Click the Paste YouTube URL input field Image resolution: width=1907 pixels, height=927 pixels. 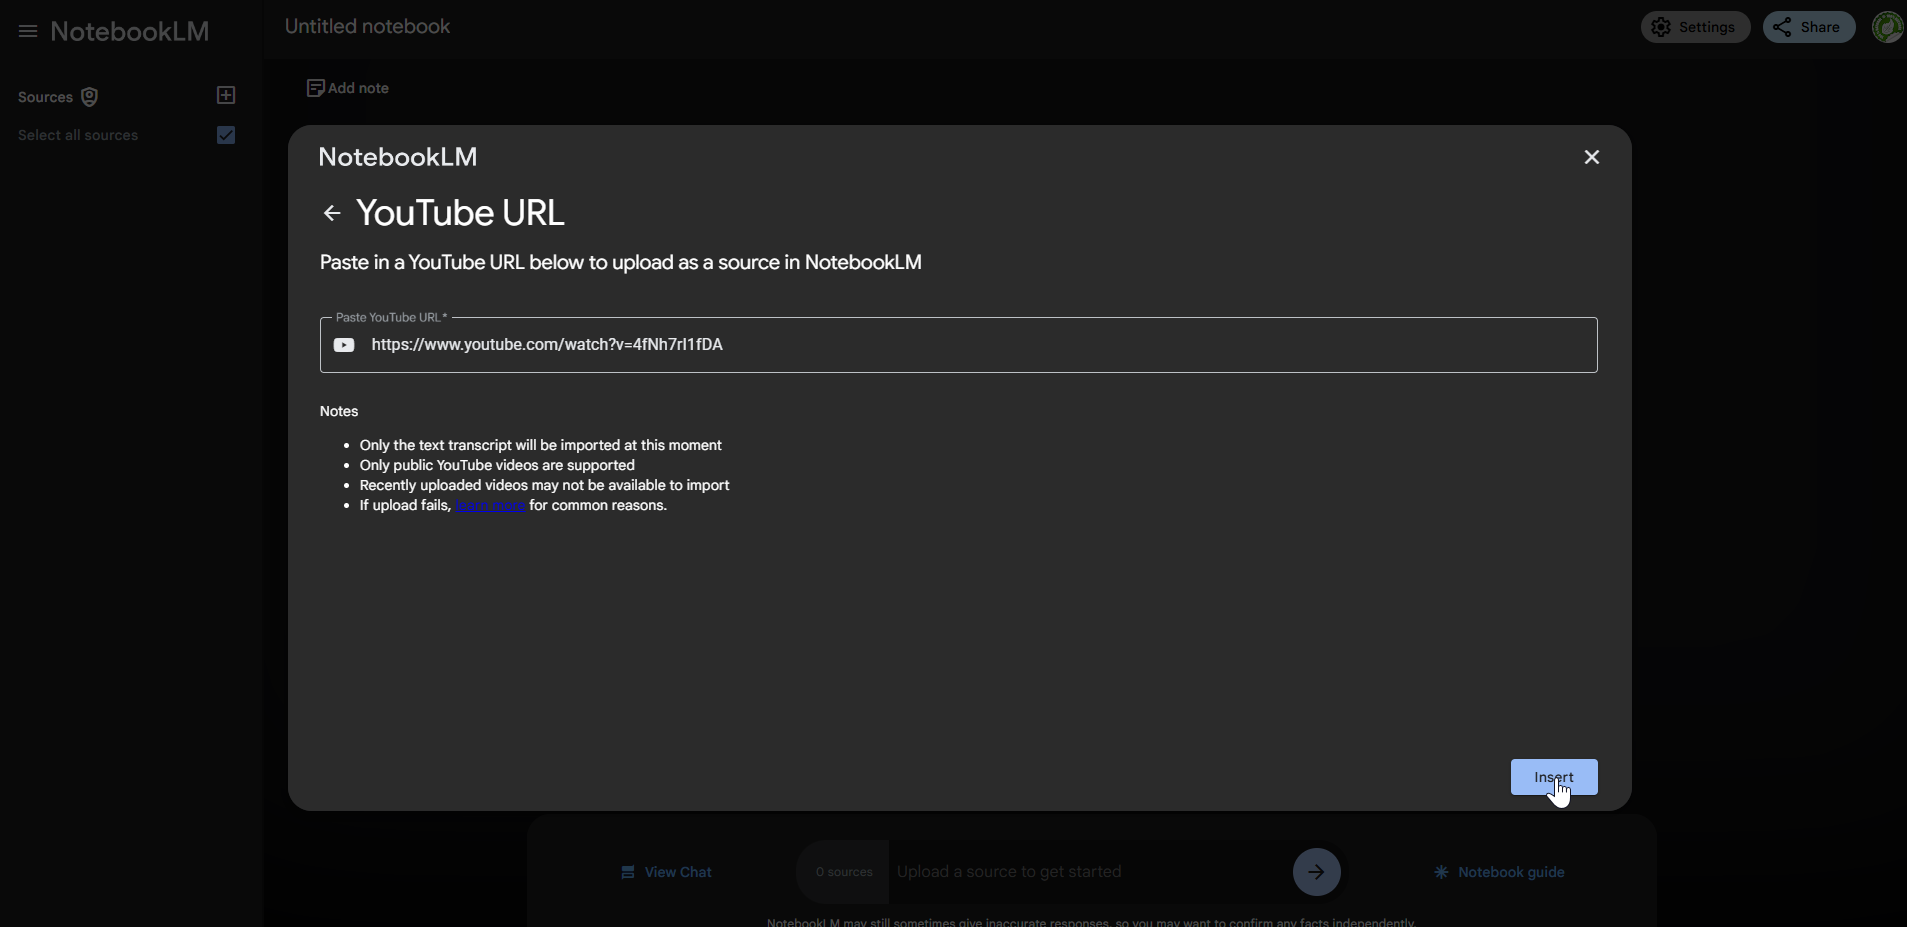pyautogui.click(x=958, y=345)
